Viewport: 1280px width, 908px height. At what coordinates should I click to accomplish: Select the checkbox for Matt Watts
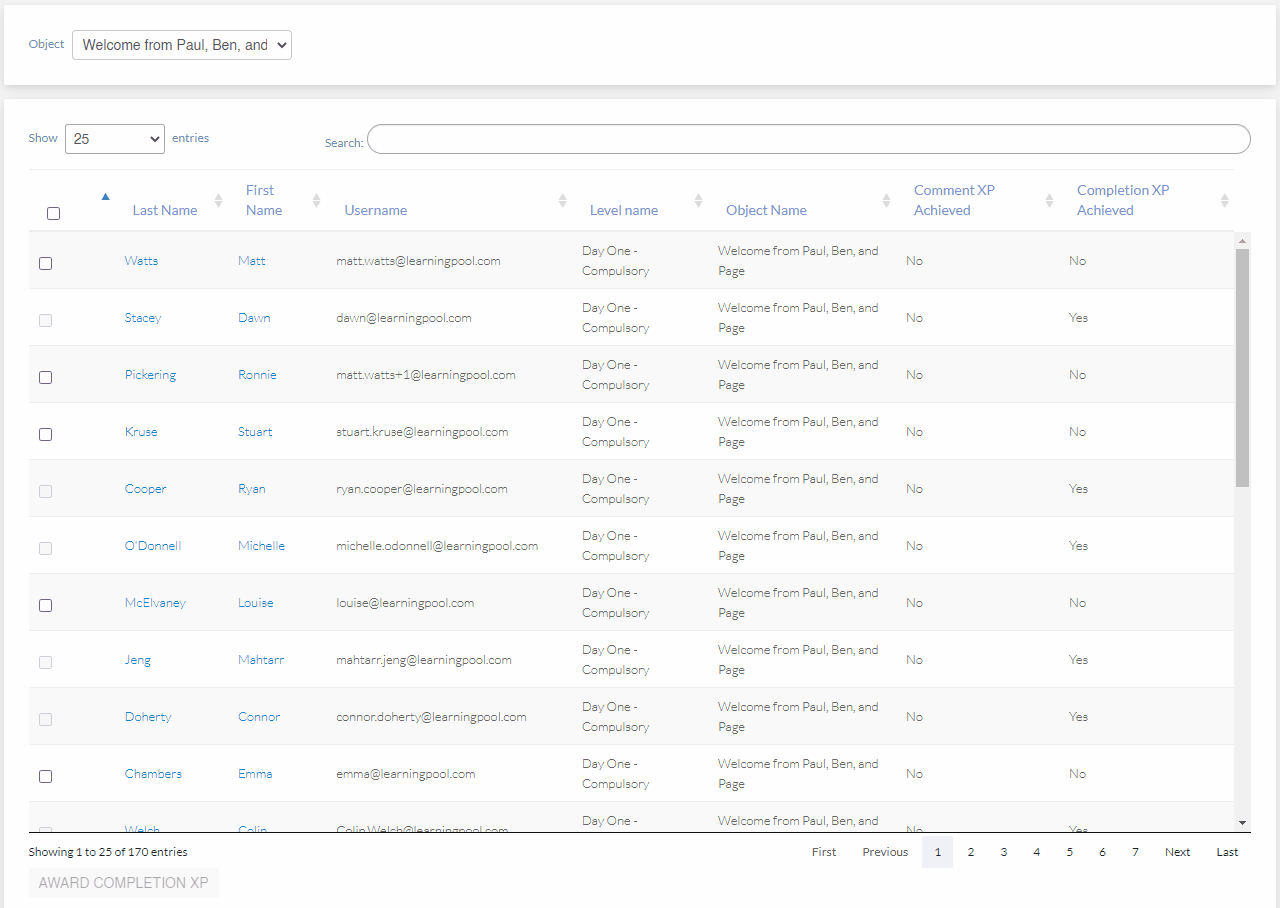(45, 263)
